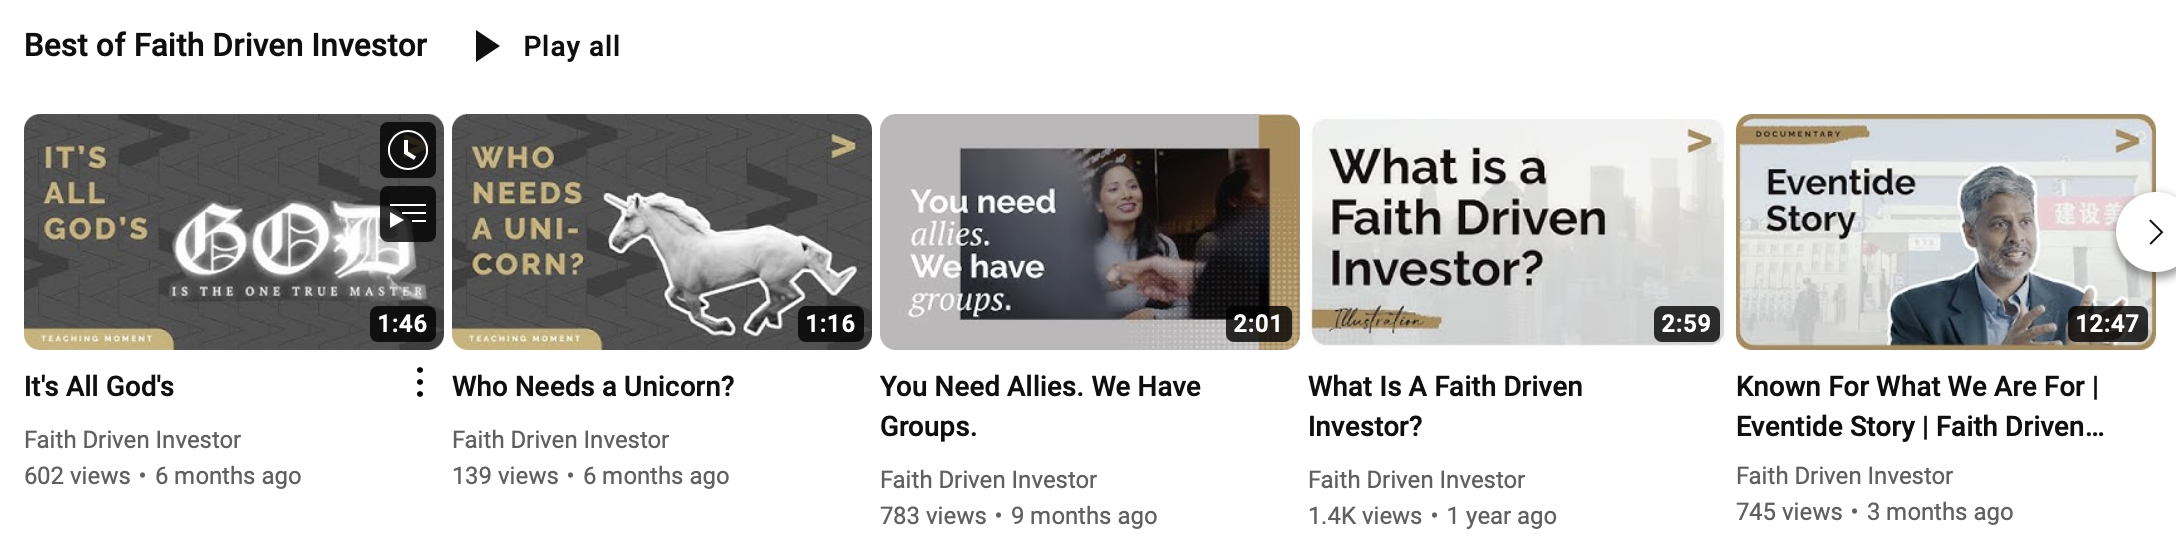2176x554 pixels.
Task: Click Play all text
Action: click(x=571, y=46)
